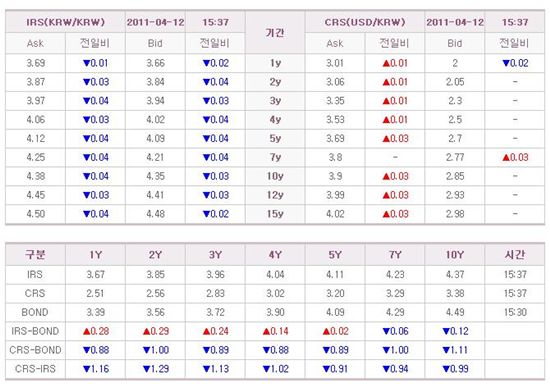Select the 1Y column header in lower table
The height and width of the screenshot is (387, 550).
[x=95, y=255]
